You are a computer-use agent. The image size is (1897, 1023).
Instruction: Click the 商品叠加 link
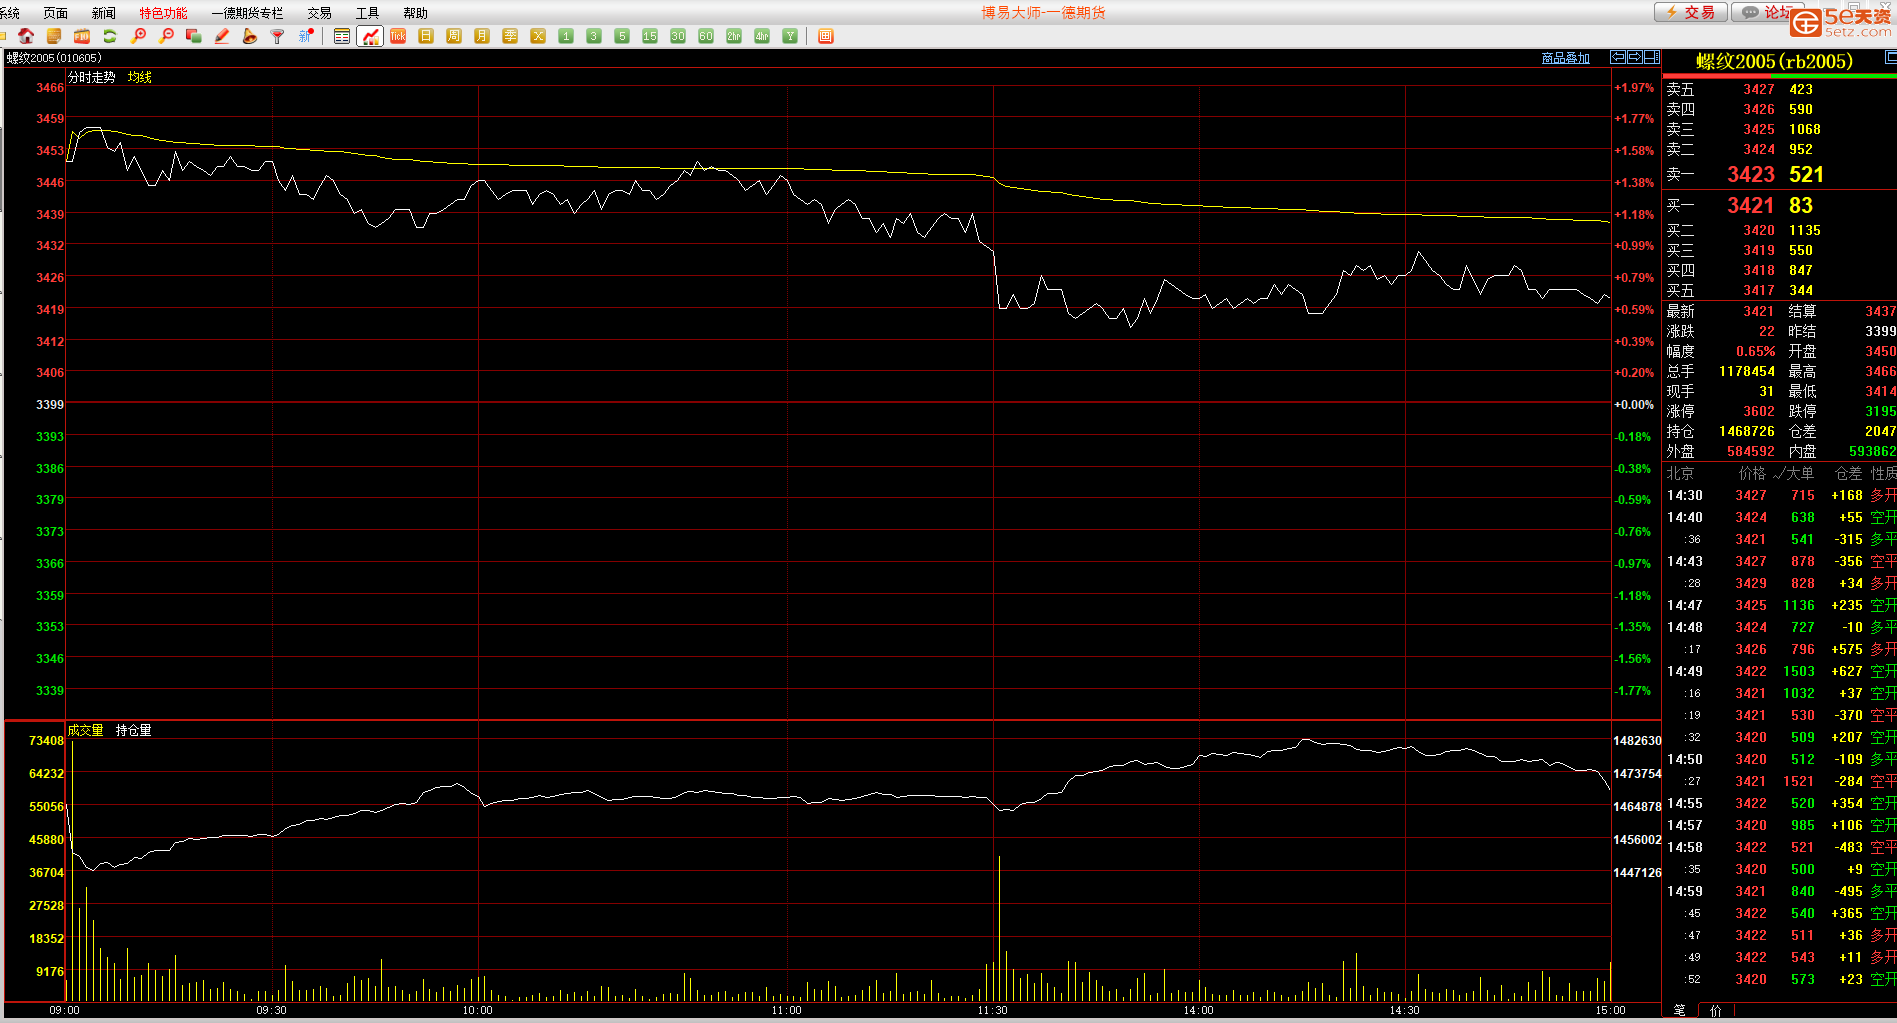(1565, 58)
